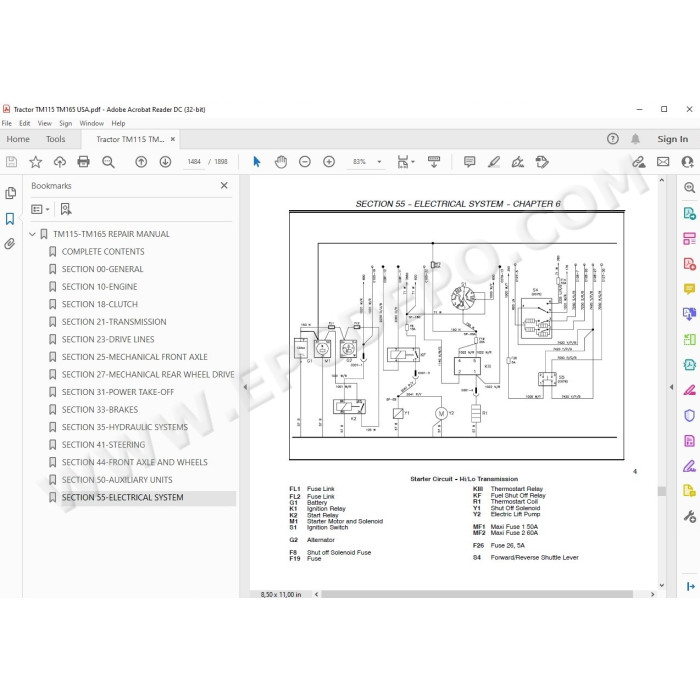Switch to the Home tab

(18, 139)
